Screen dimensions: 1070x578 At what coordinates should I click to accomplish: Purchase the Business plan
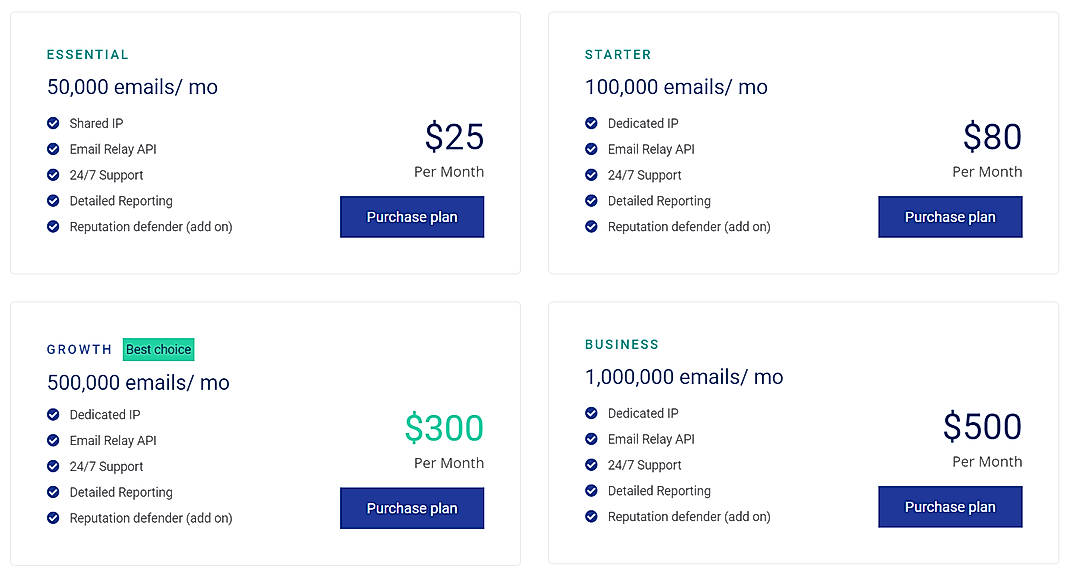point(950,507)
